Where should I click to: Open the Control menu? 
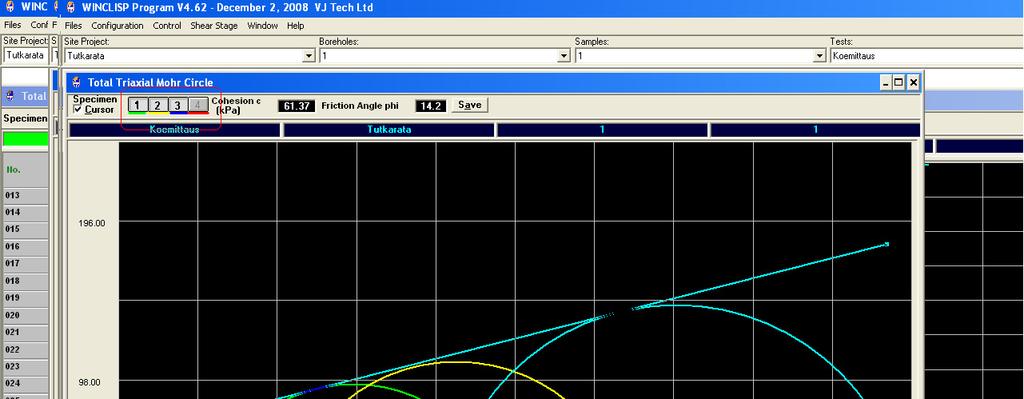tap(167, 25)
